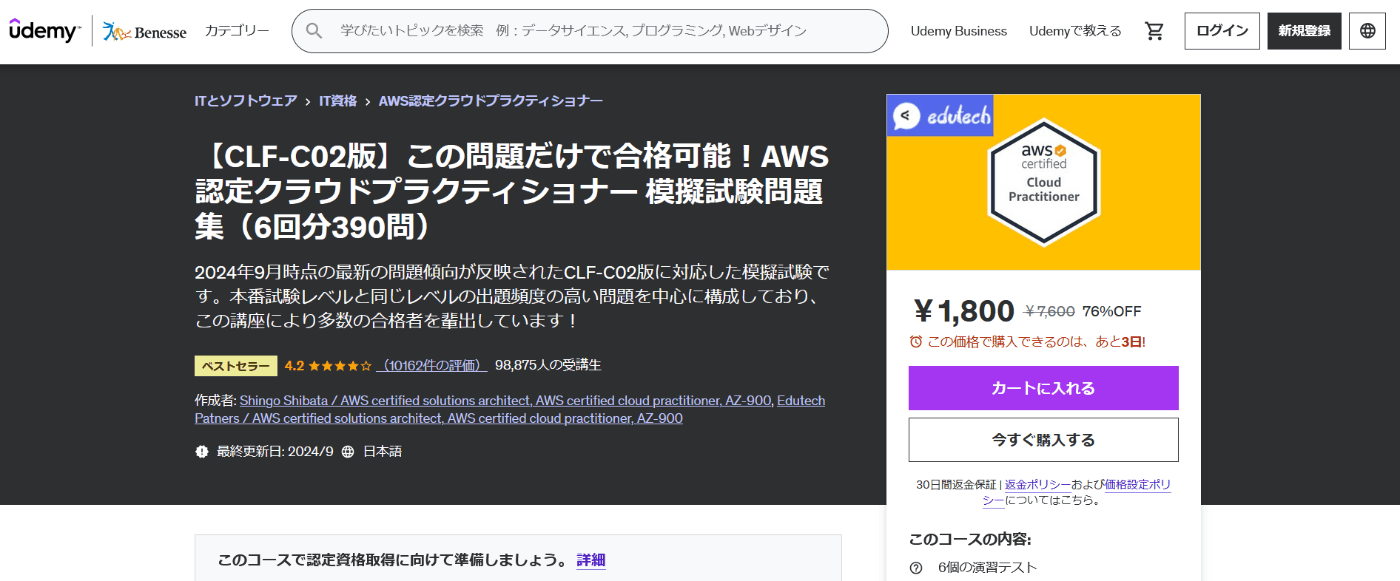This screenshot has width=1400, height=581.
Task: Click the course title heading
Action: (512, 191)
